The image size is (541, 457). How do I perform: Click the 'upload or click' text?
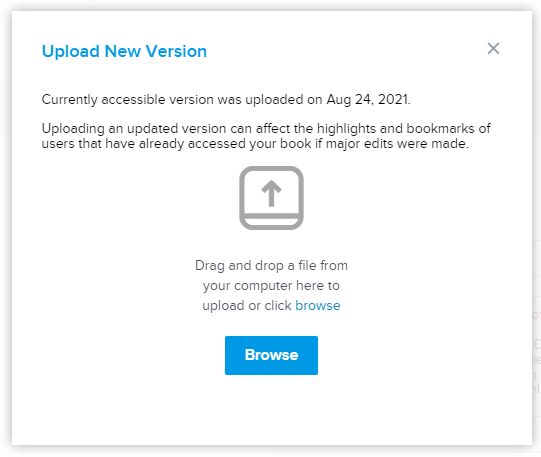[247, 306]
